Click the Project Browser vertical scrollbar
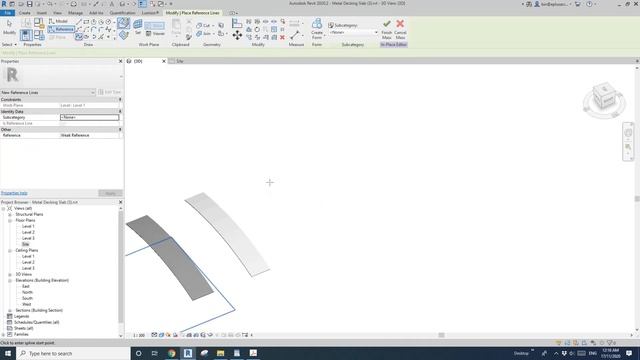This screenshot has width=640, height=360. [x=120, y=267]
